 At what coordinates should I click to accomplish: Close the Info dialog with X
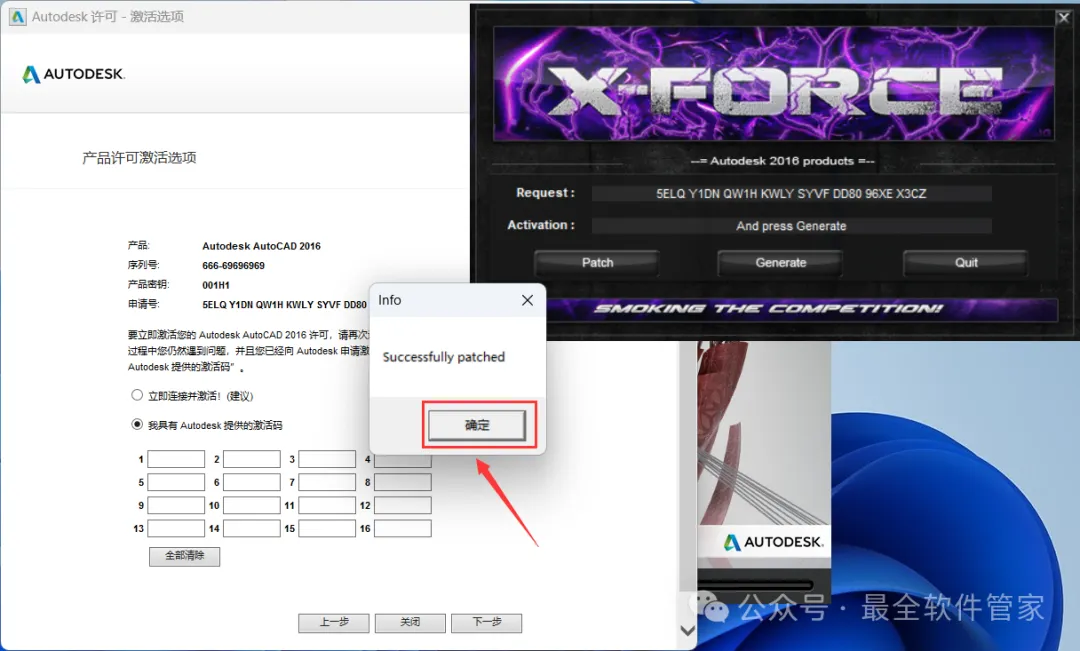pyautogui.click(x=527, y=300)
